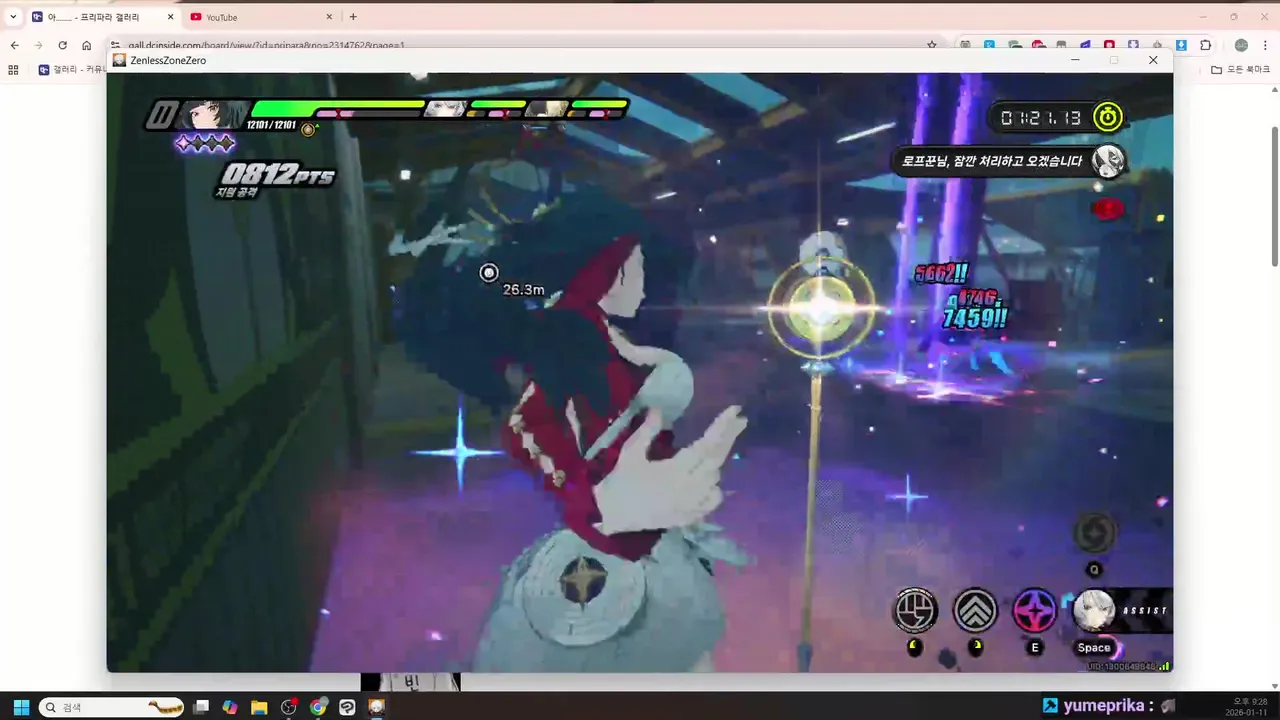Activate the special attack E skill icon
Image resolution: width=1280 pixels, height=720 pixels.
1035,609
